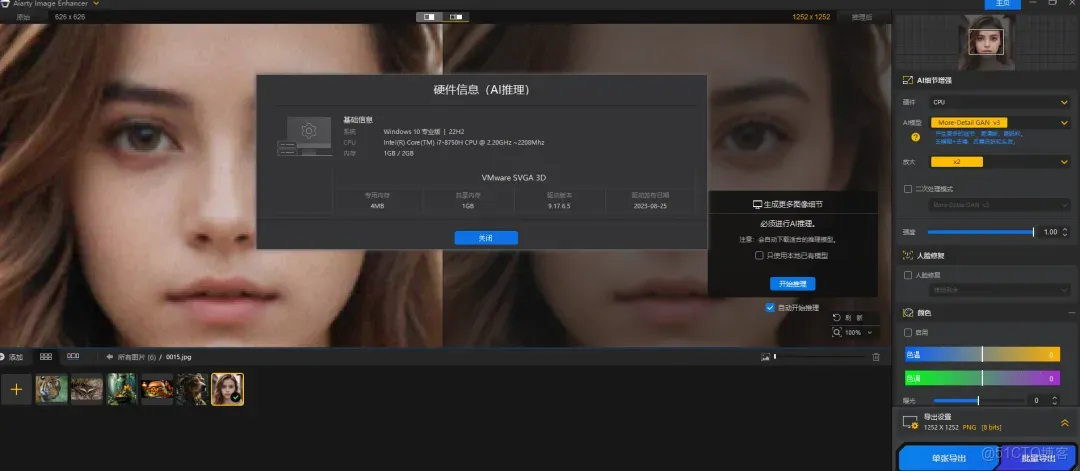1080x471 pixels.
Task: Enable the color adjustment checkbox
Action: [908, 333]
